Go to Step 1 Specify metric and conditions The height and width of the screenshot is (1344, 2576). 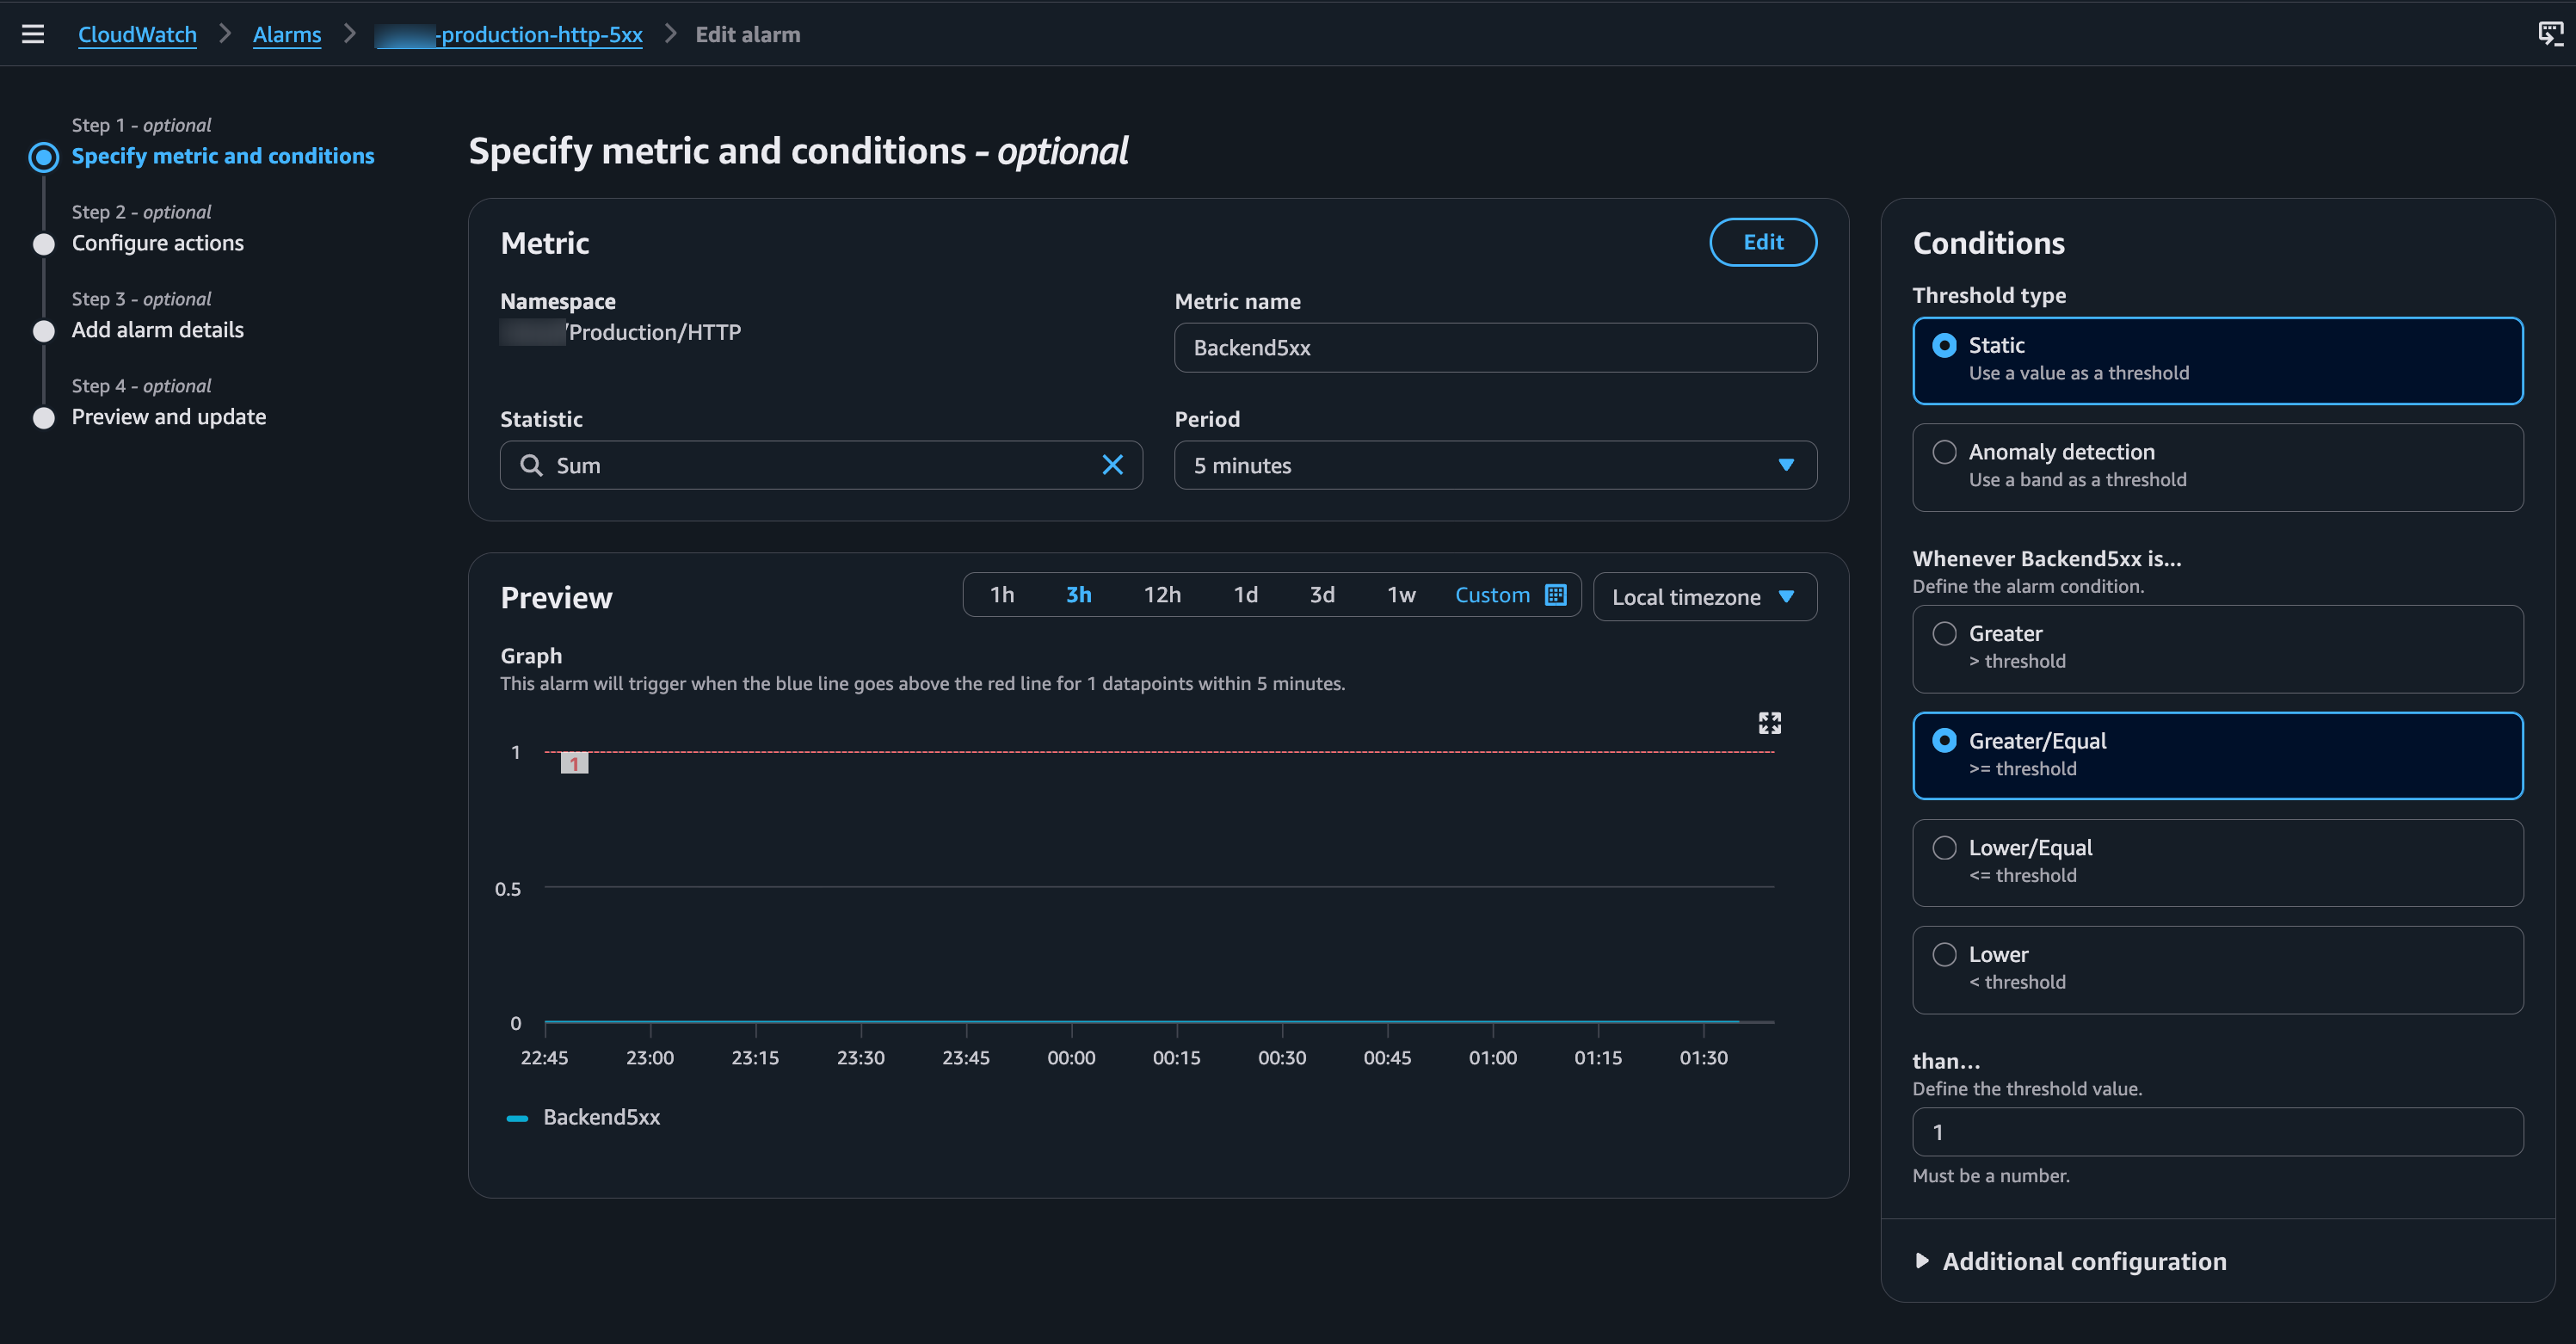[223, 156]
